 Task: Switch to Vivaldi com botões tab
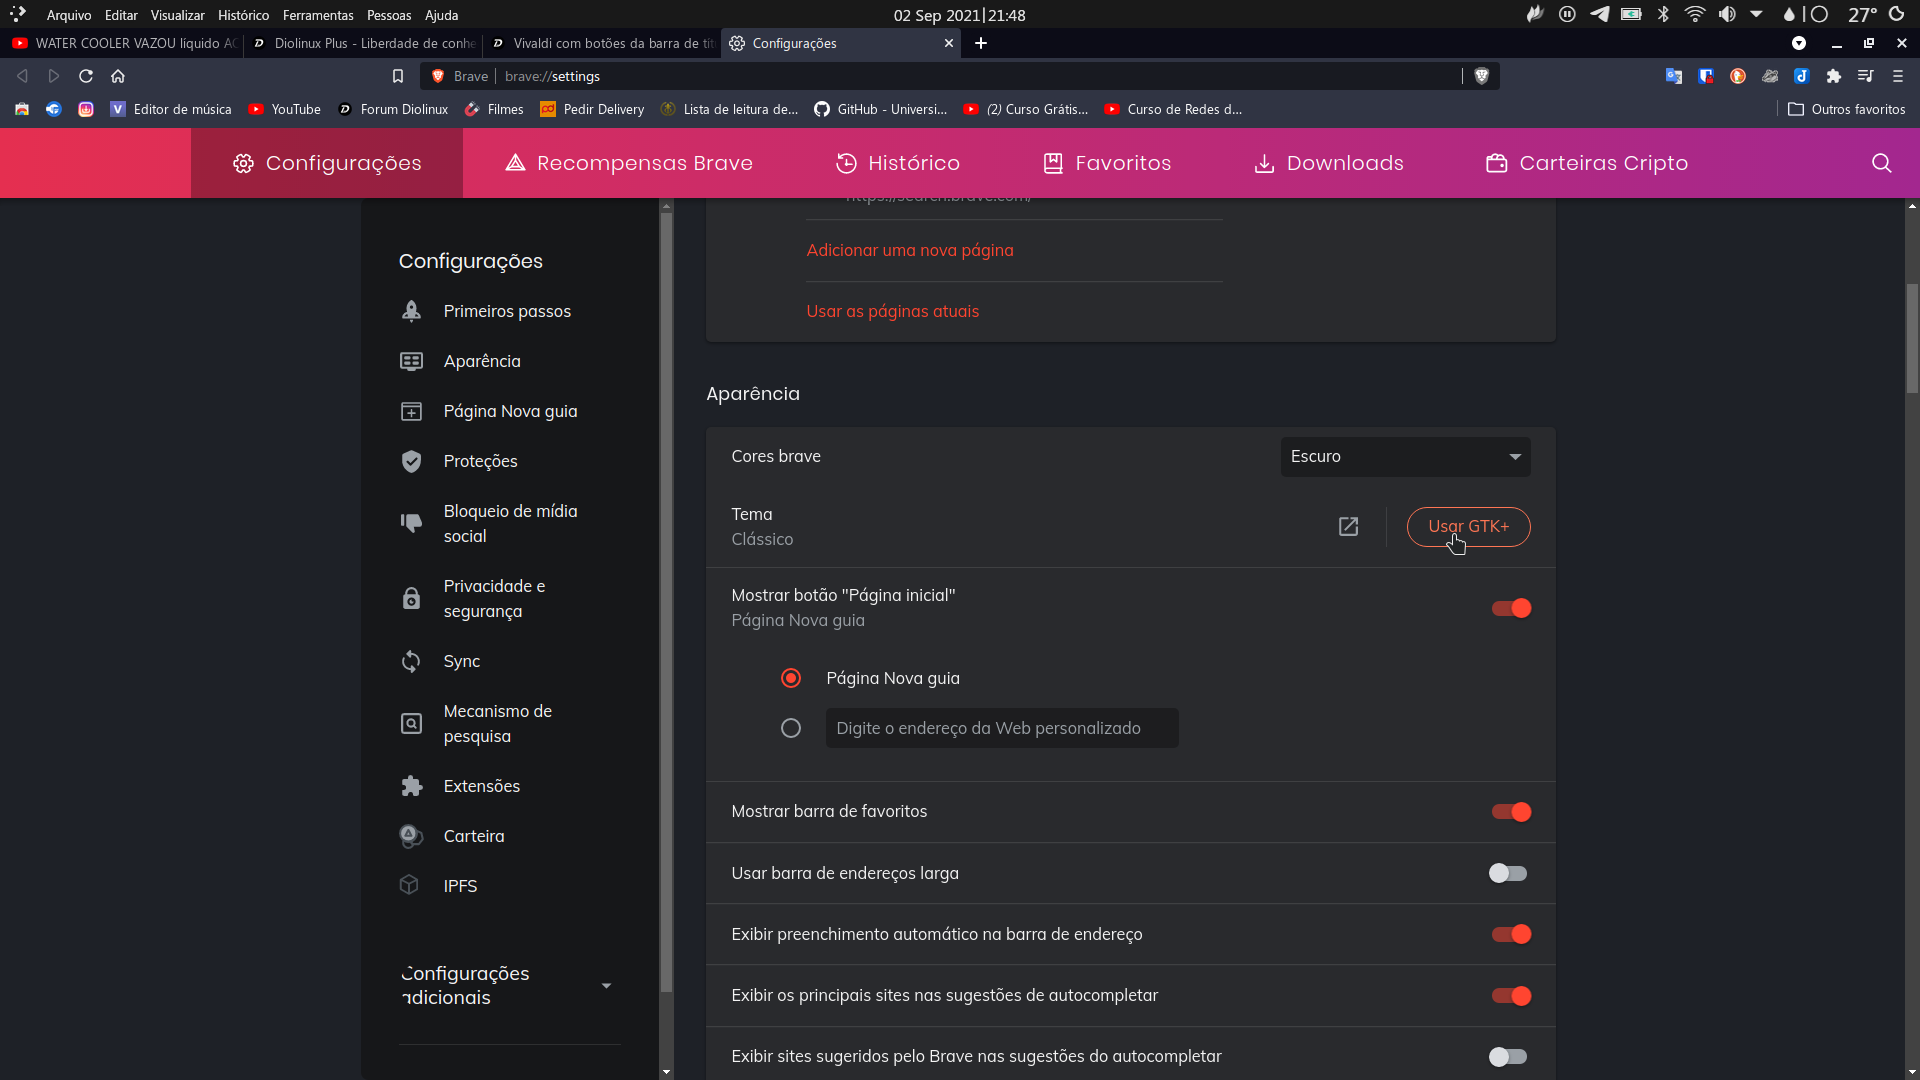(x=602, y=43)
